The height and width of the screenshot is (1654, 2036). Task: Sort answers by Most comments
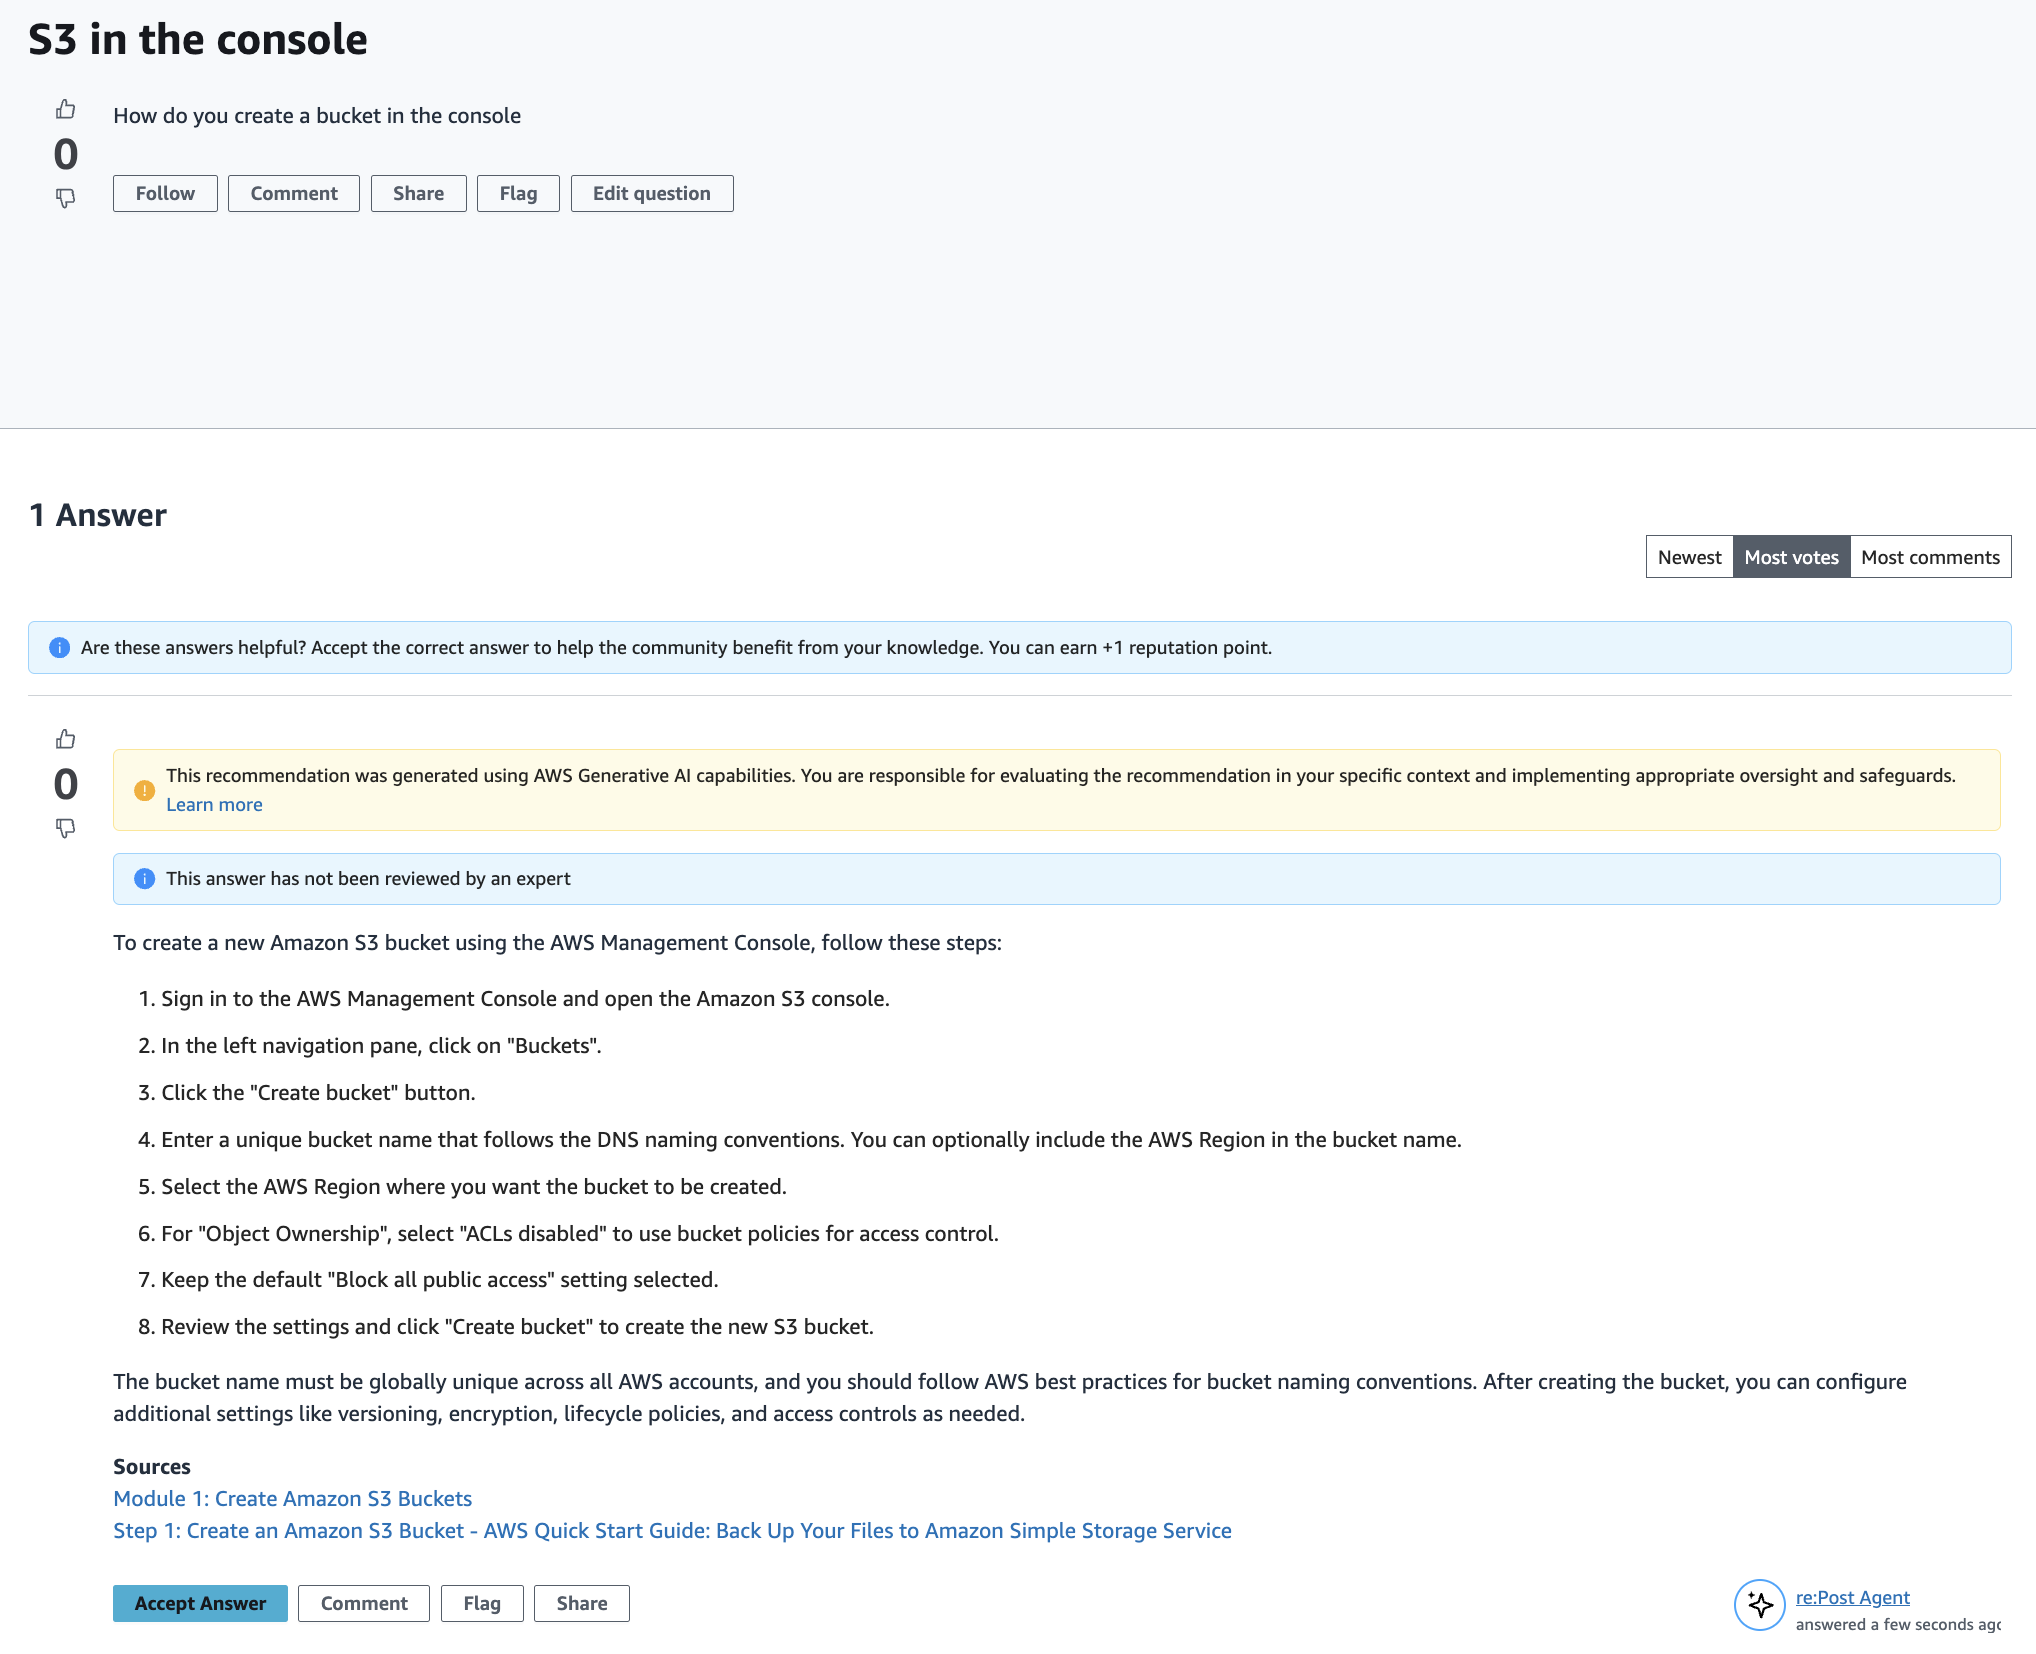1930,557
